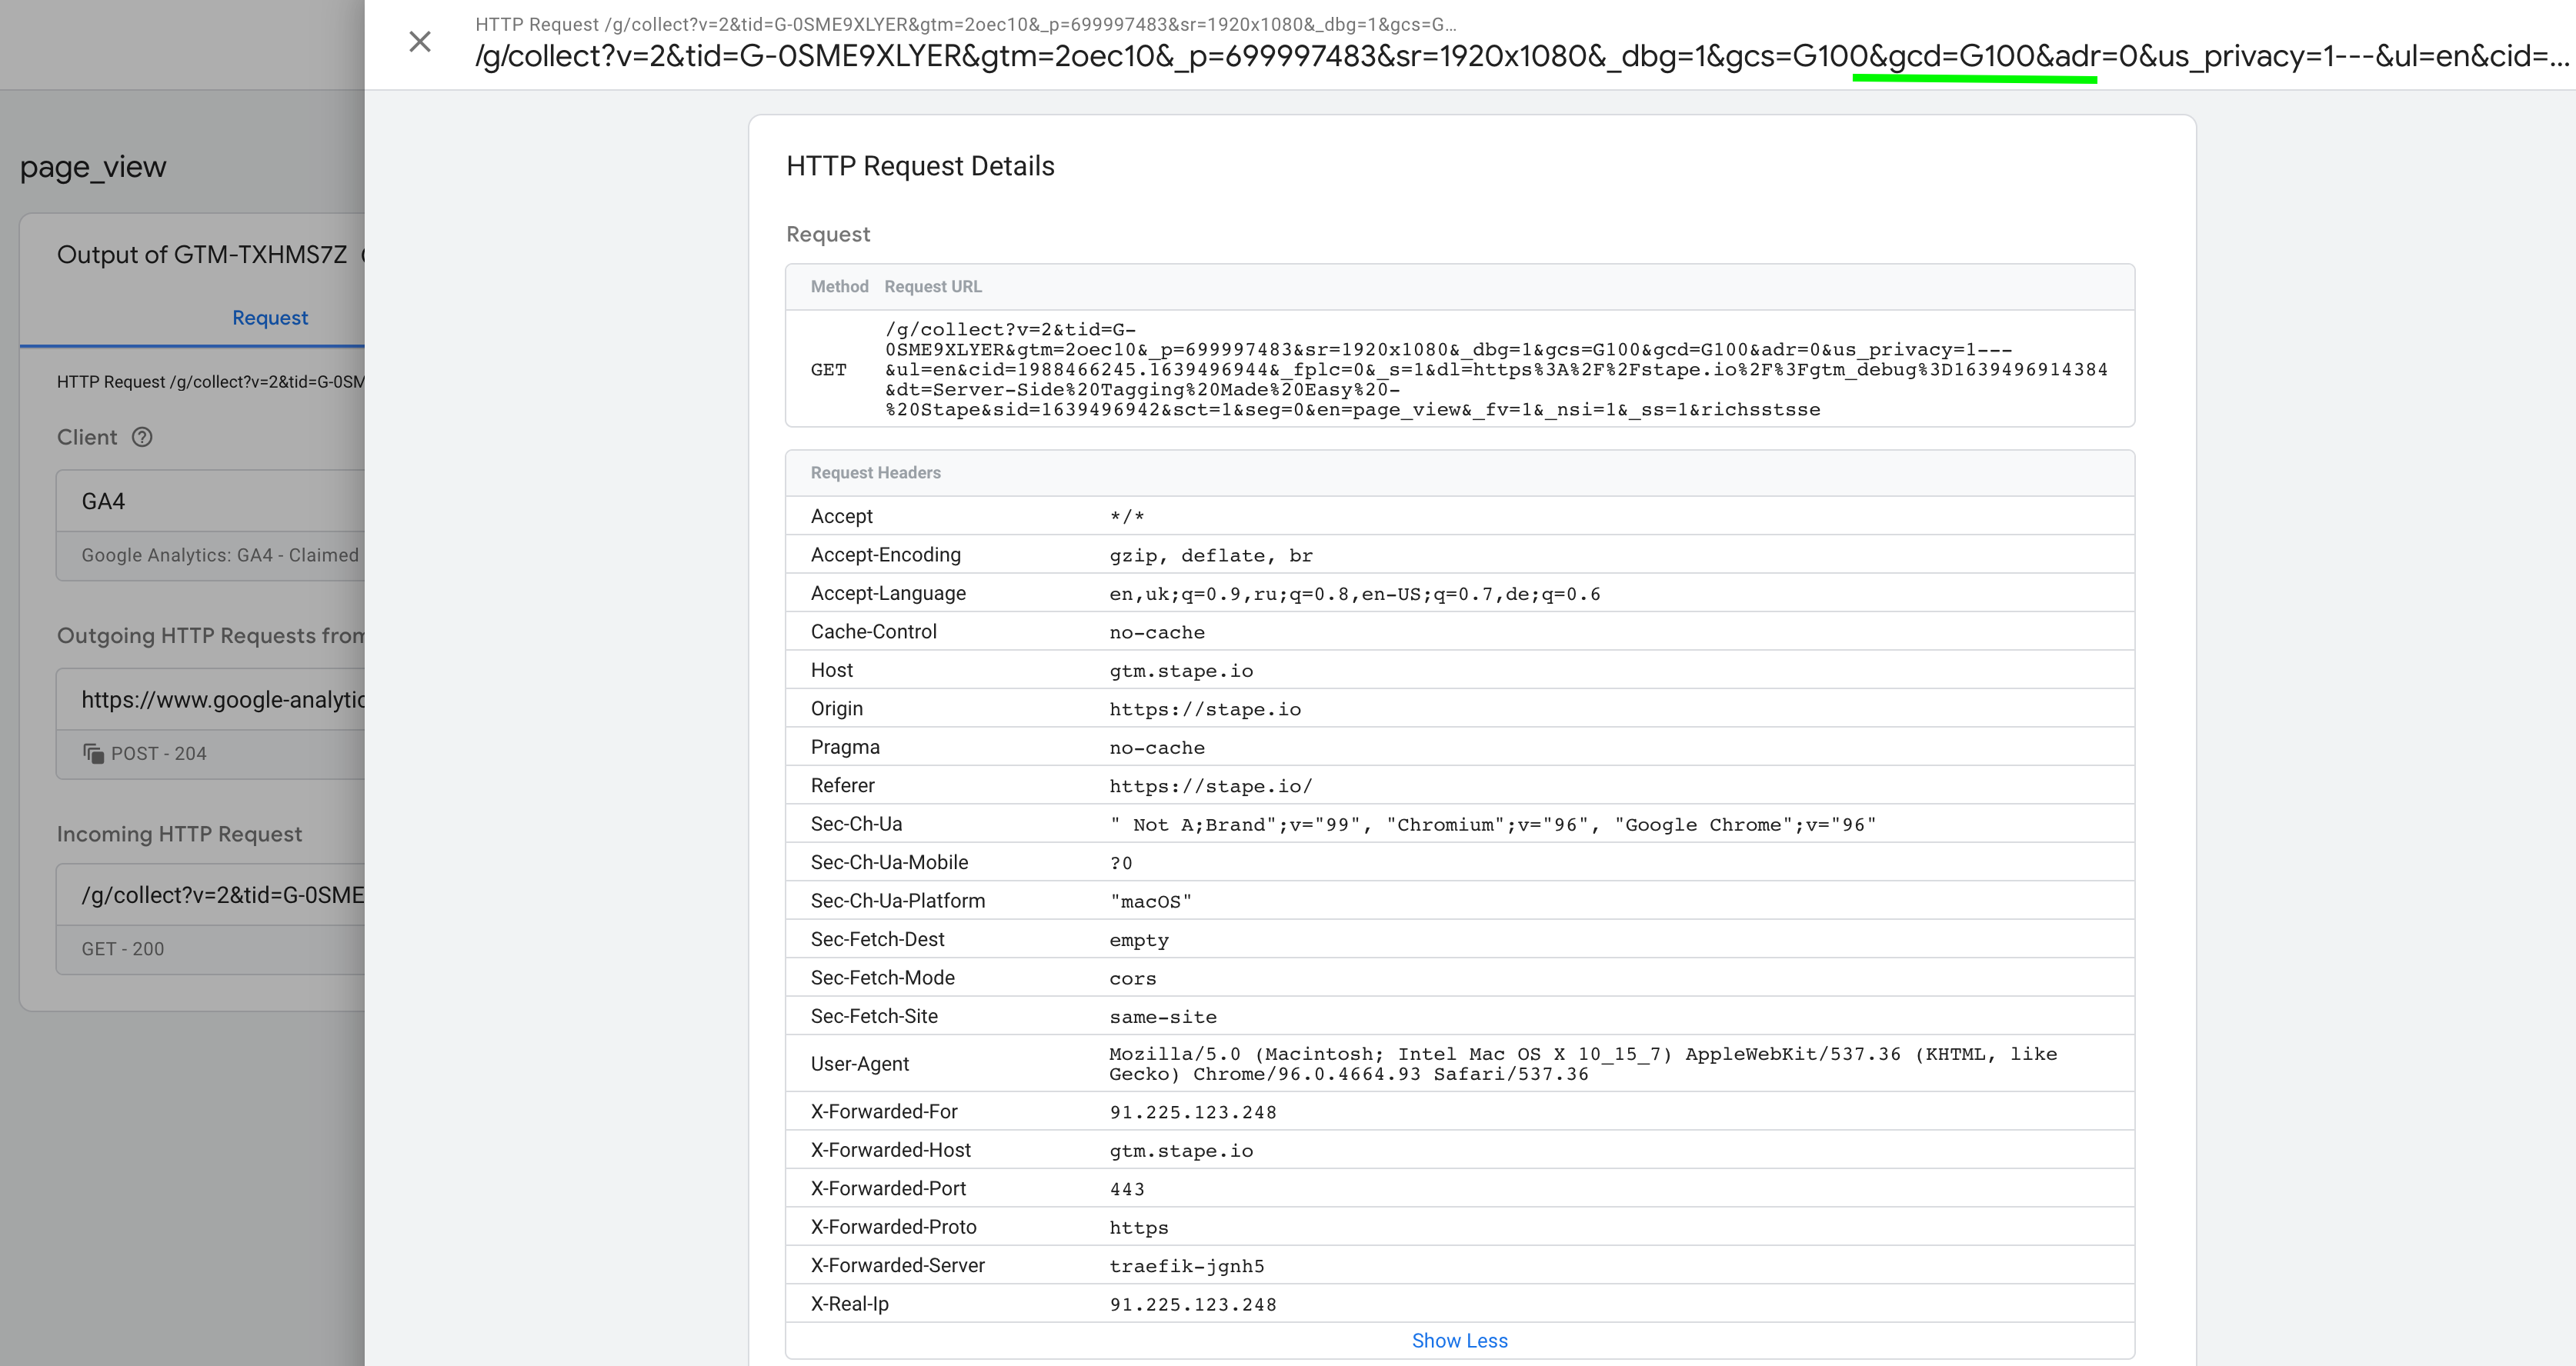Click the Accept-Language header value
The height and width of the screenshot is (1366, 2576).
(1354, 594)
